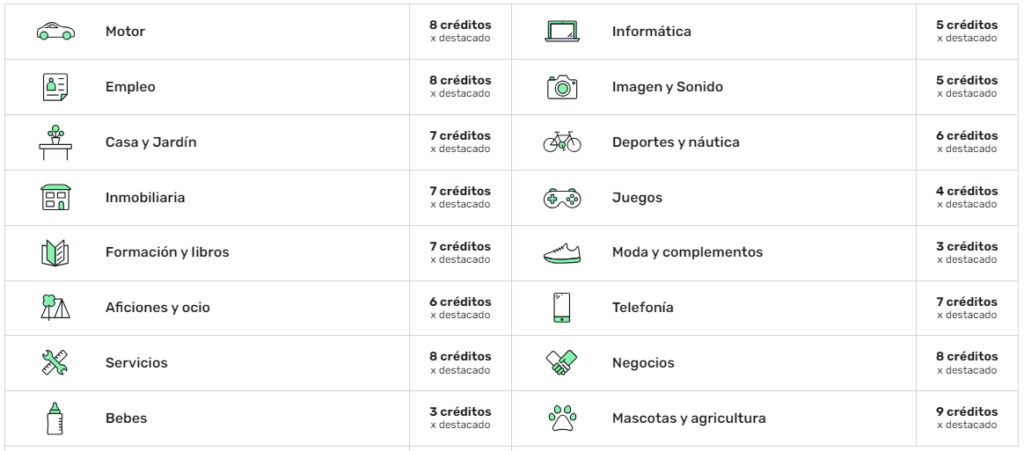Click the Telefonía category text

[x=643, y=307]
